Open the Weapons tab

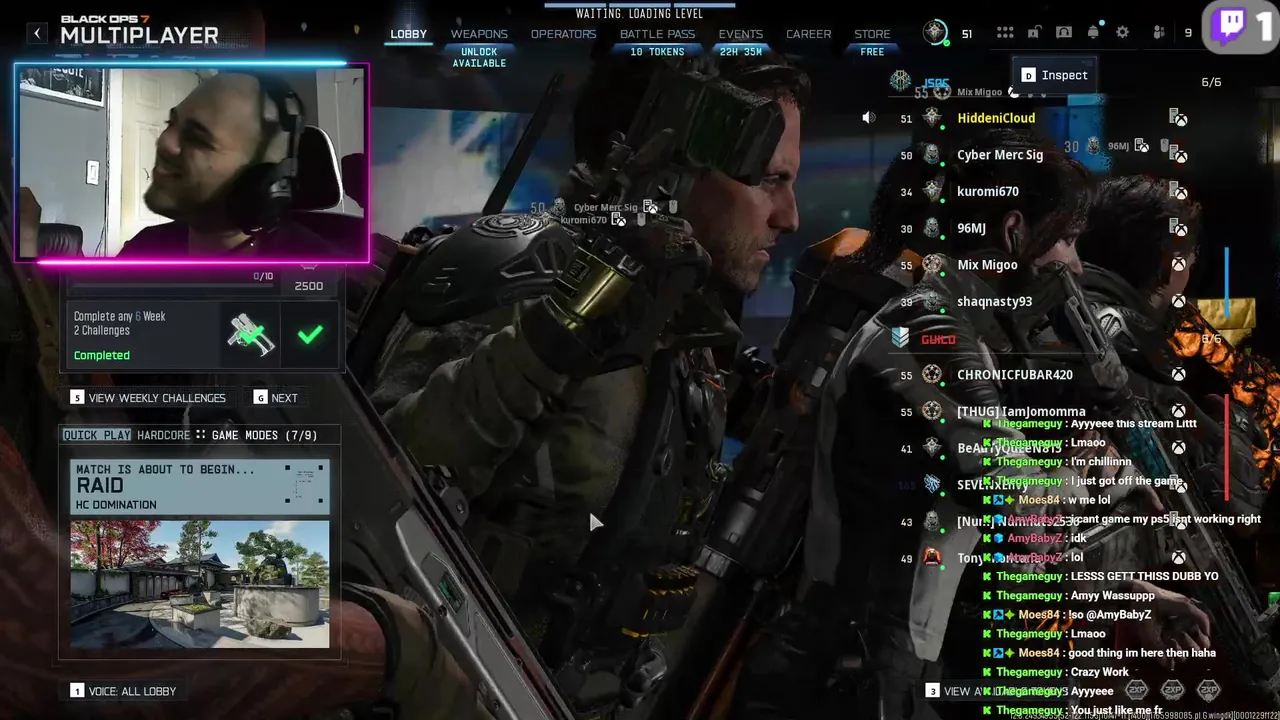click(479, 34)
